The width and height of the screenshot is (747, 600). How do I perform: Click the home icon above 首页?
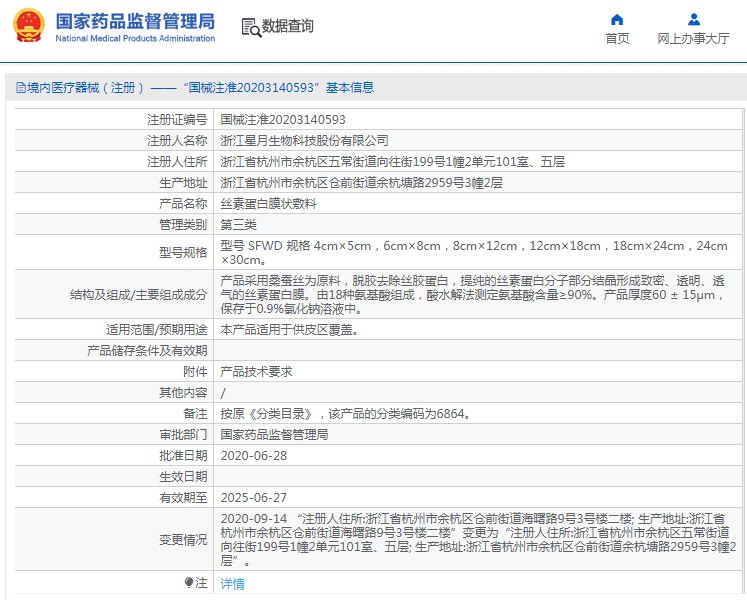[x=617, y=20]
